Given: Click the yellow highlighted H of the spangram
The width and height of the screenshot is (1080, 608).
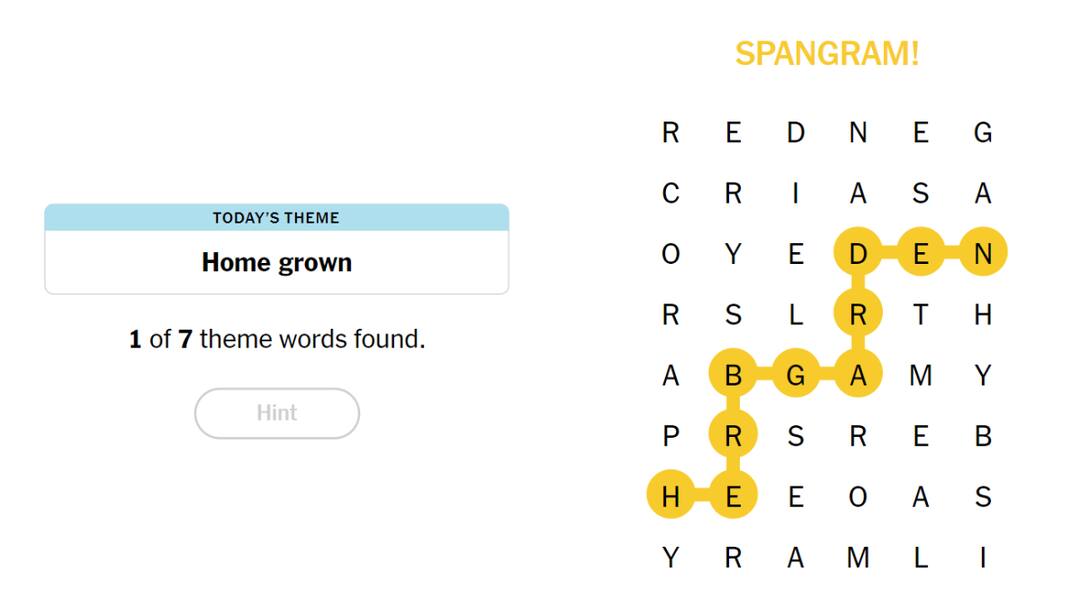Looking at the screenshot, I should tap(671, 497).
